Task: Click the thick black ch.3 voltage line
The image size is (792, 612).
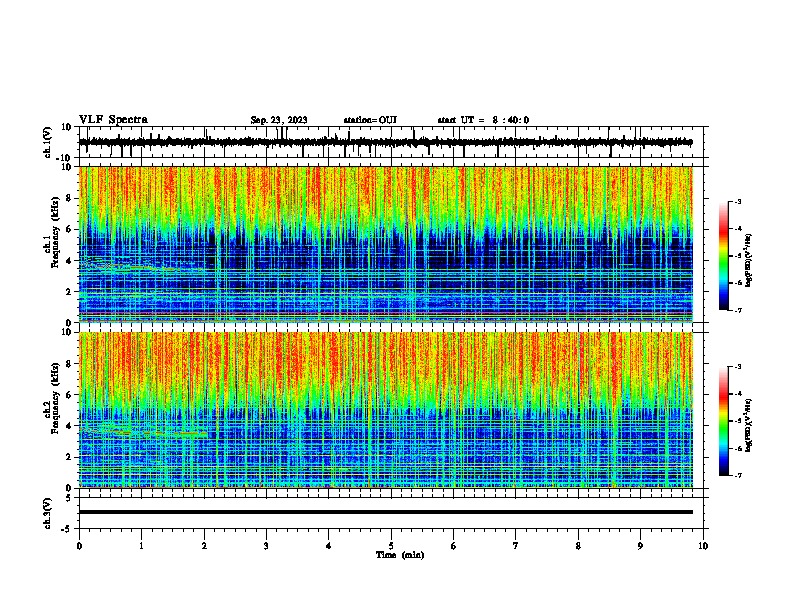Action: pyautogui.click(x=385, y=512)
